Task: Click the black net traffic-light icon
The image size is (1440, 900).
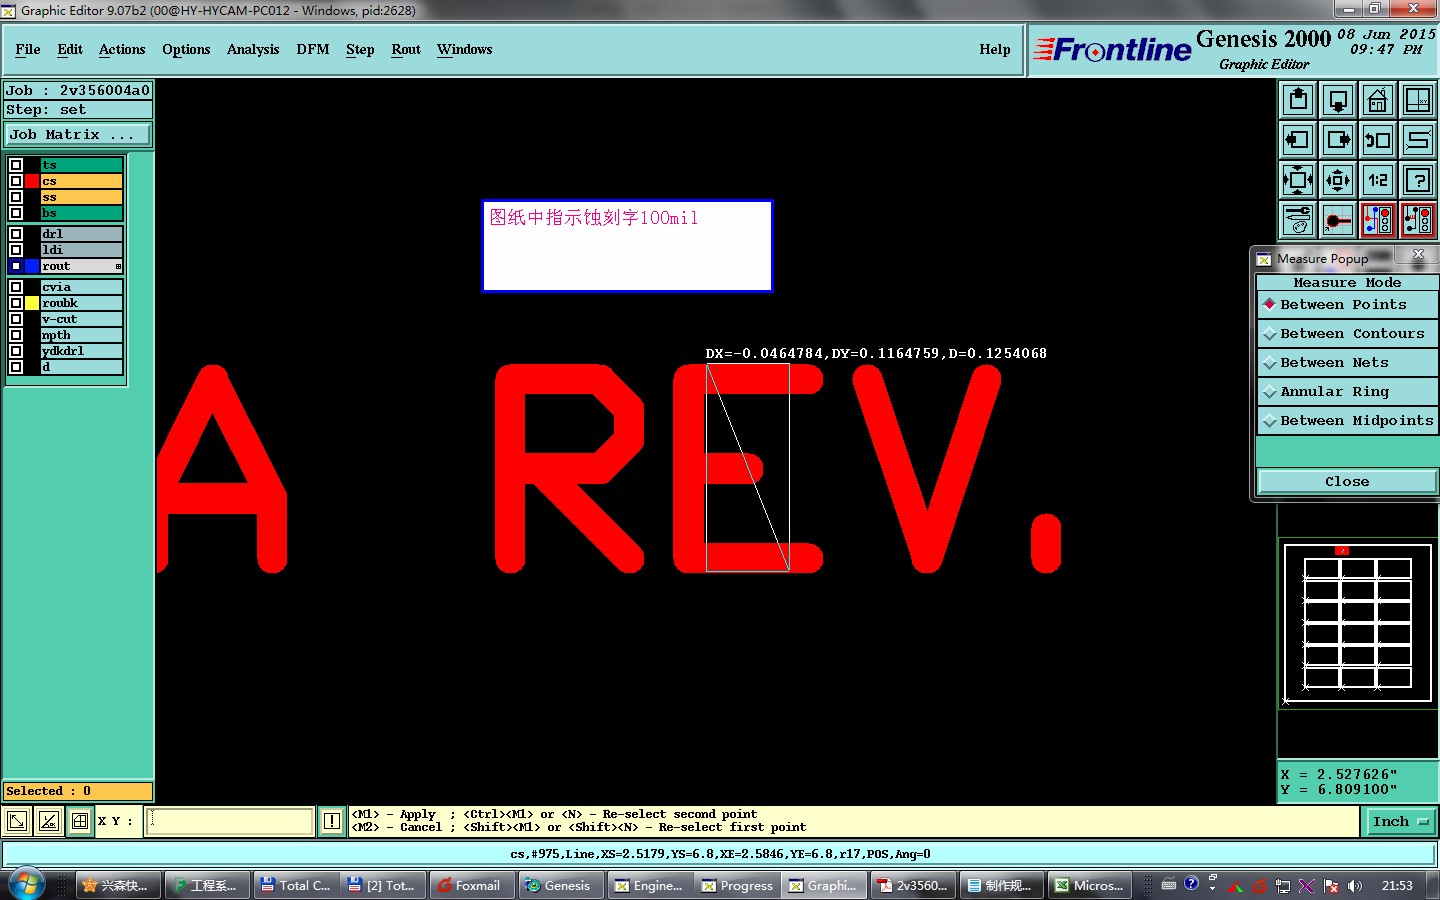Action: pos(1418,220)
